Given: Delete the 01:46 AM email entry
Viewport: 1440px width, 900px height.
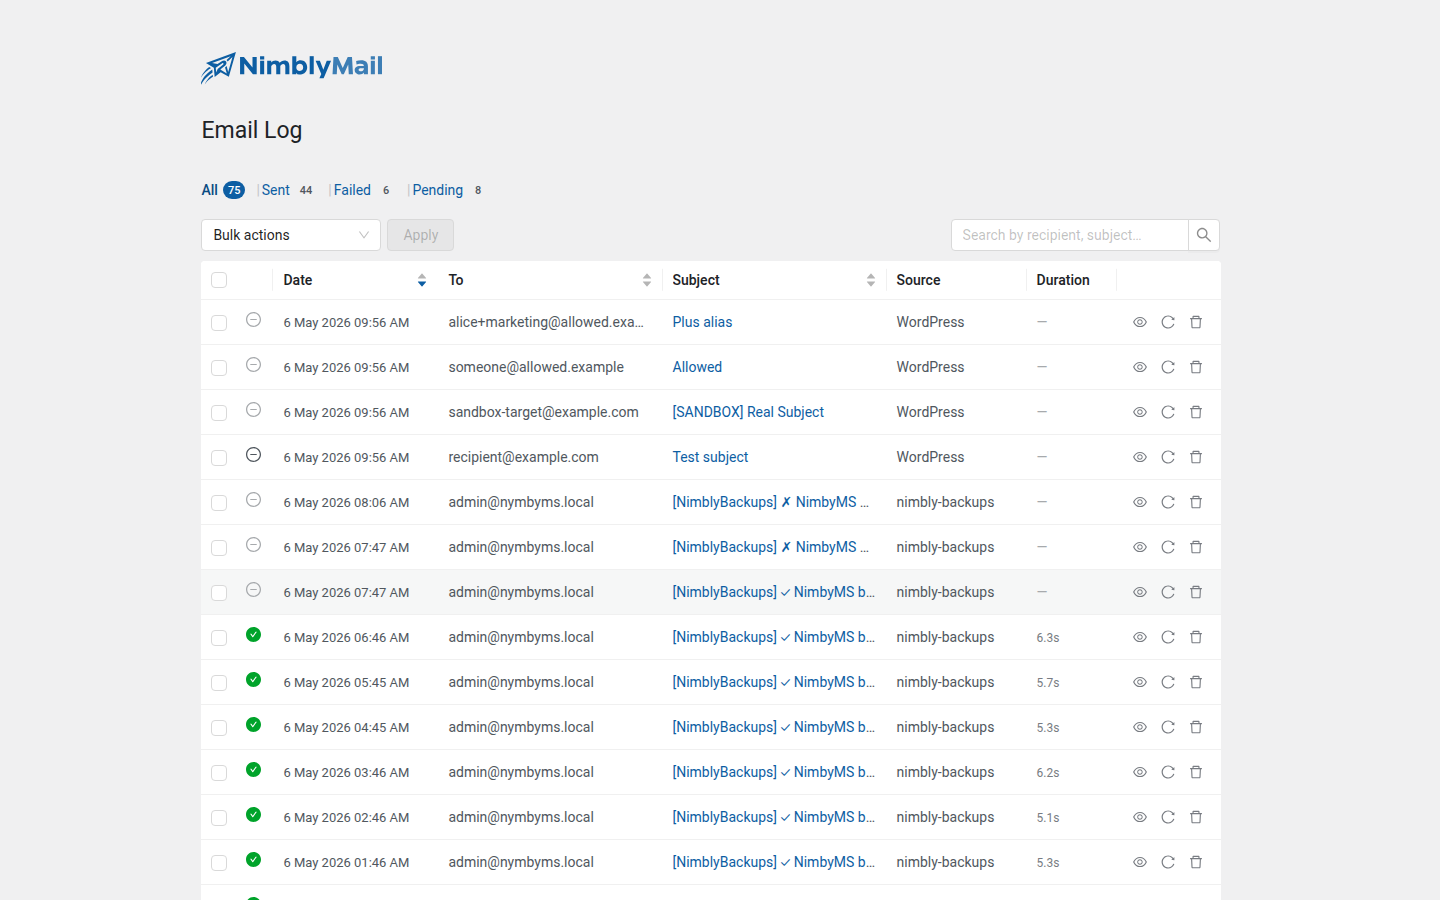Looking at the screenshot, I should [x=1195, y=862].
